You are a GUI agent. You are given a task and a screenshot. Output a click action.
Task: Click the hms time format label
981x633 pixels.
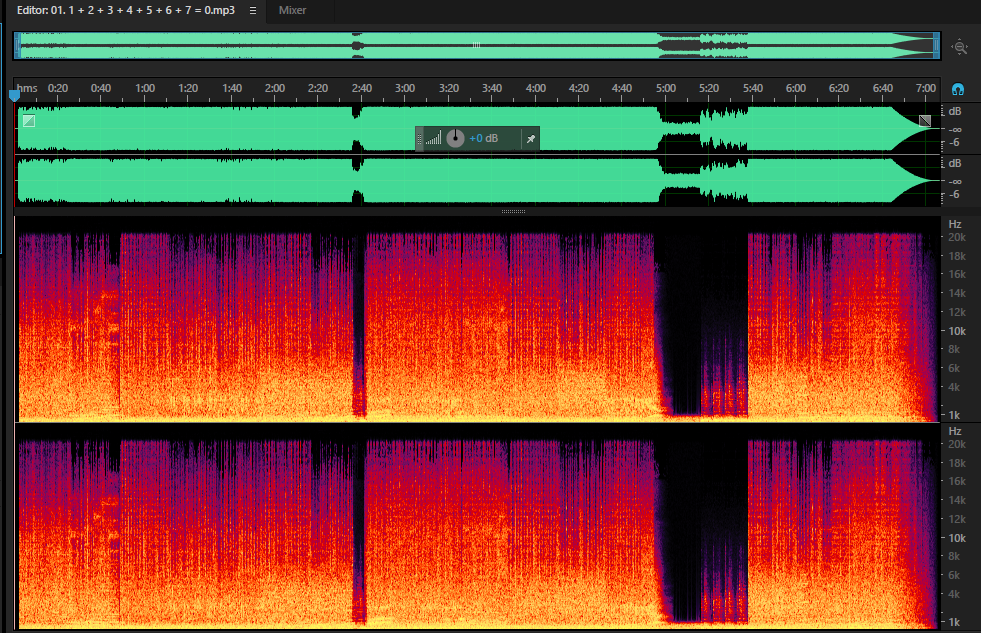click(27, 88)
